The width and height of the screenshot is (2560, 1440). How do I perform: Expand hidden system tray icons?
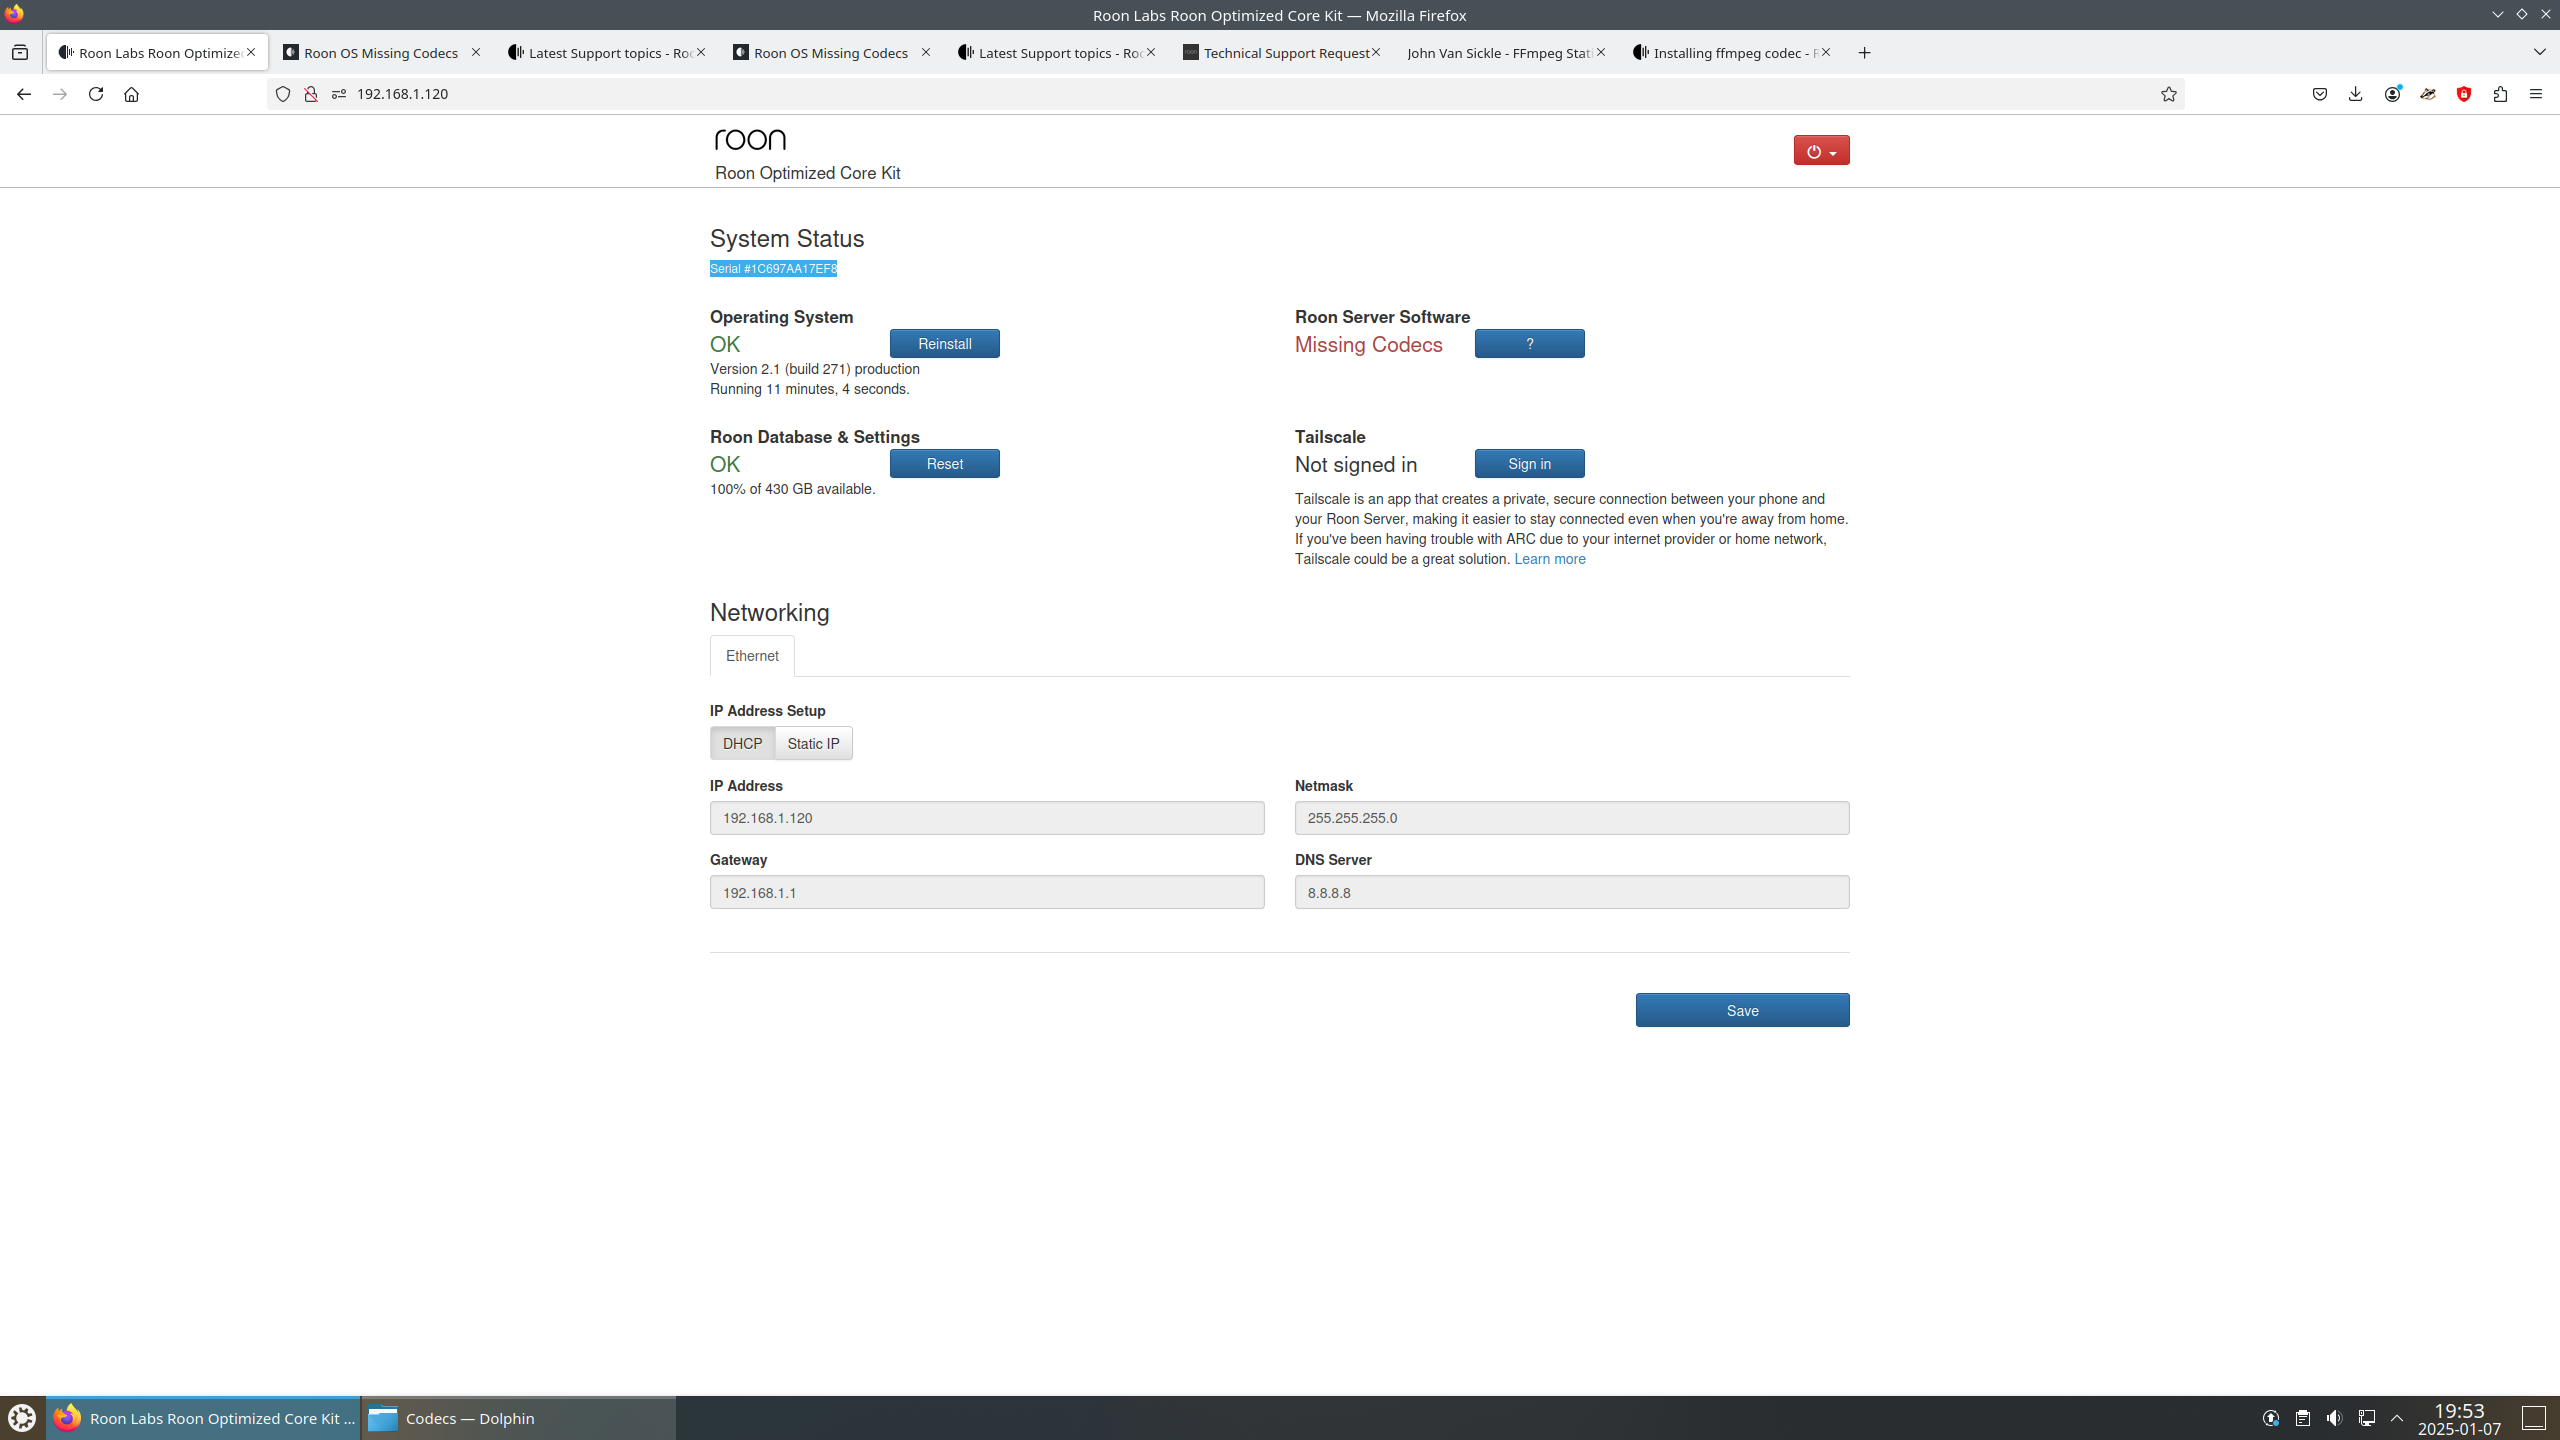2397,1418
